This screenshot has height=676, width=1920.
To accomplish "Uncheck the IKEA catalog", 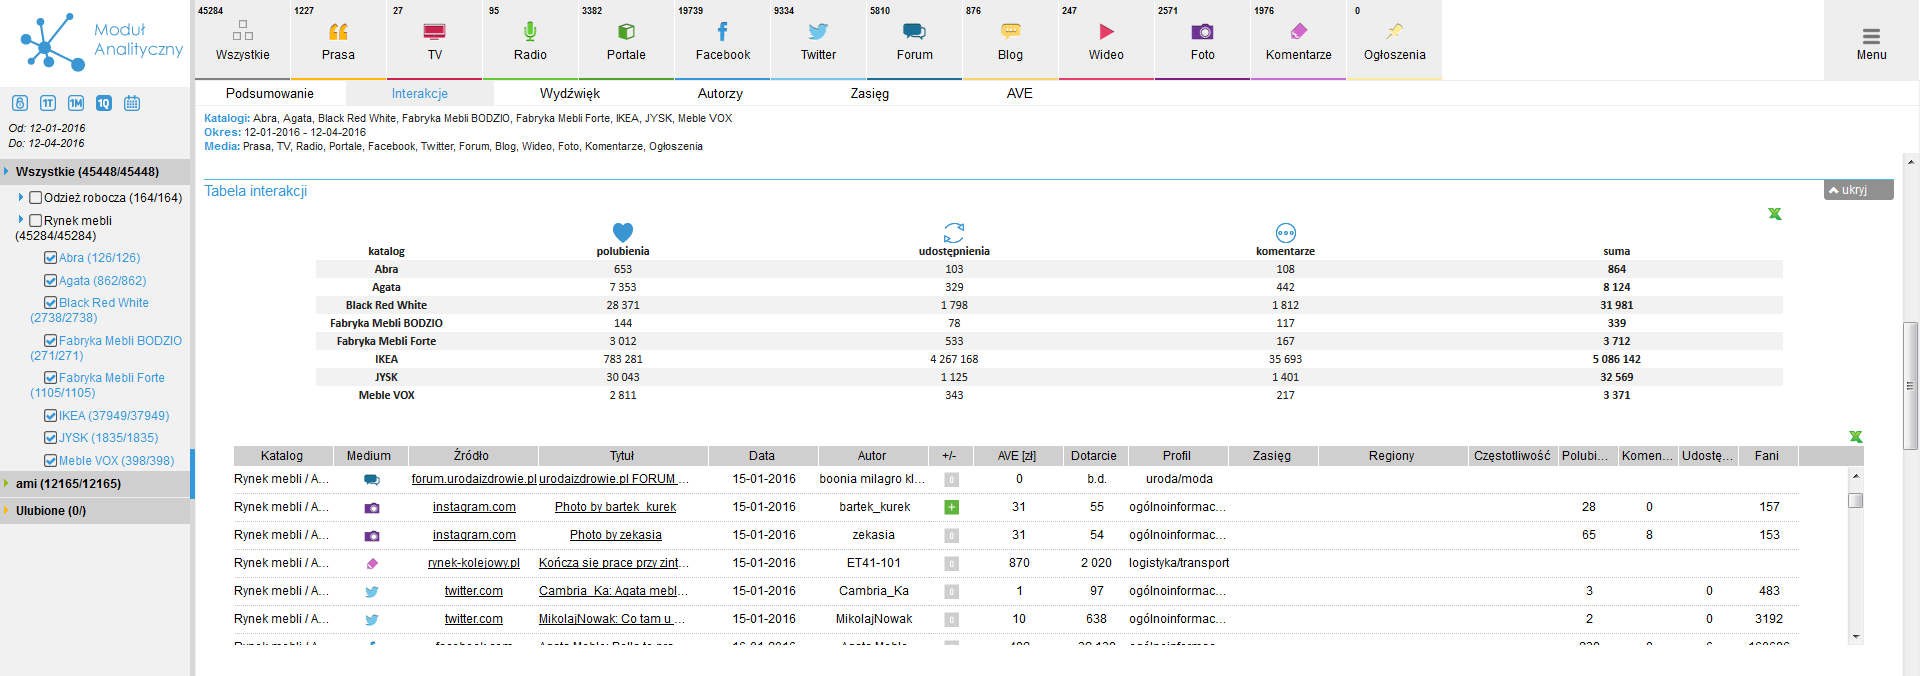I will point(50,416).
